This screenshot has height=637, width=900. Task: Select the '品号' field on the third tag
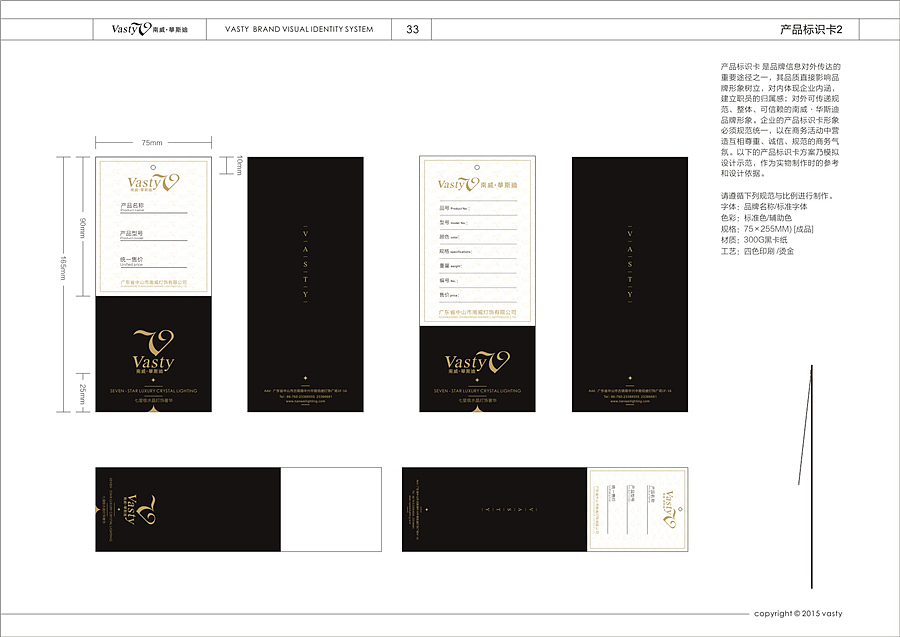coord(478,209)
